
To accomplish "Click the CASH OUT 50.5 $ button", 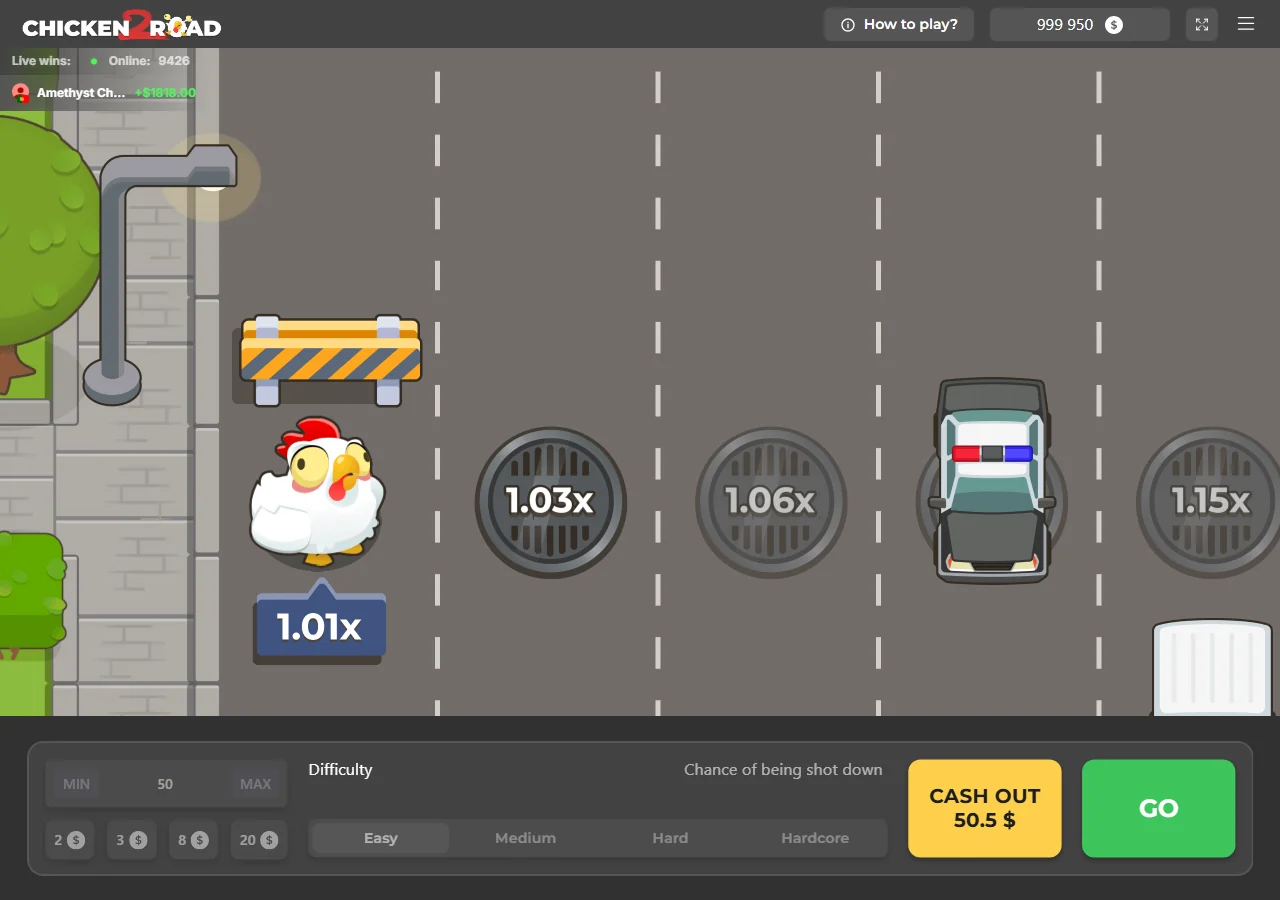I will click(x=985, y=808).
